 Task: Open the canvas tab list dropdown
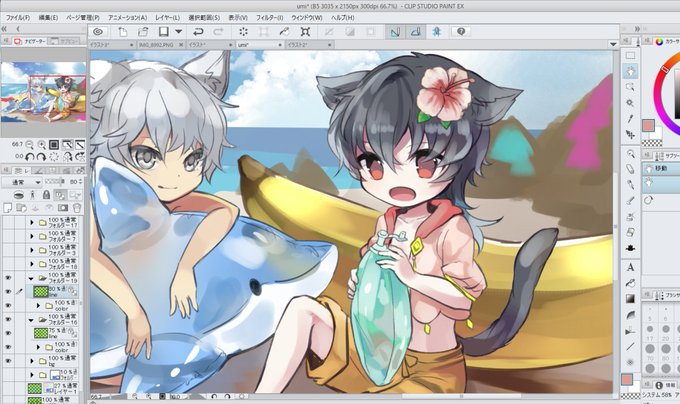point(613,44)
